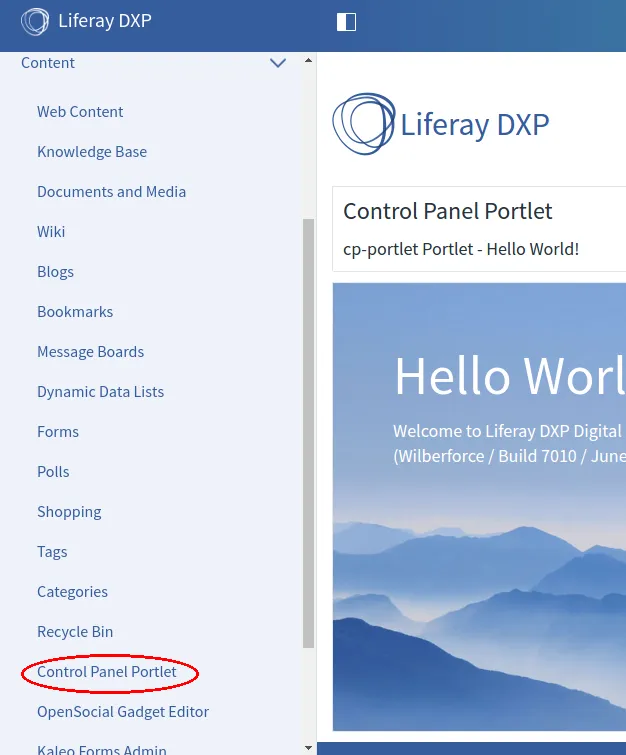This screenshot has width=626, height=755.
Task: Click the Control Panel Portlet heading
Action: pos(447,211)
